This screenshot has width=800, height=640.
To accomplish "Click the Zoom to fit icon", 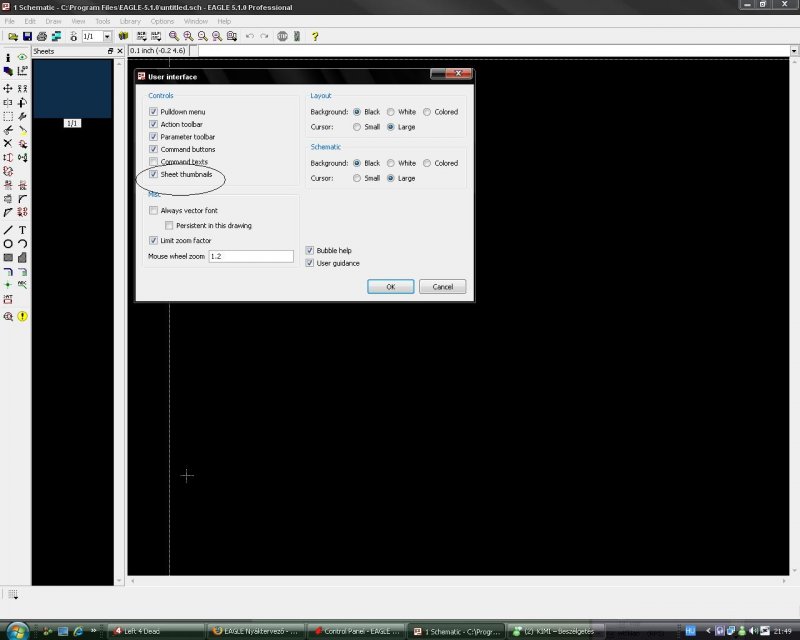I will pos(174,36).
